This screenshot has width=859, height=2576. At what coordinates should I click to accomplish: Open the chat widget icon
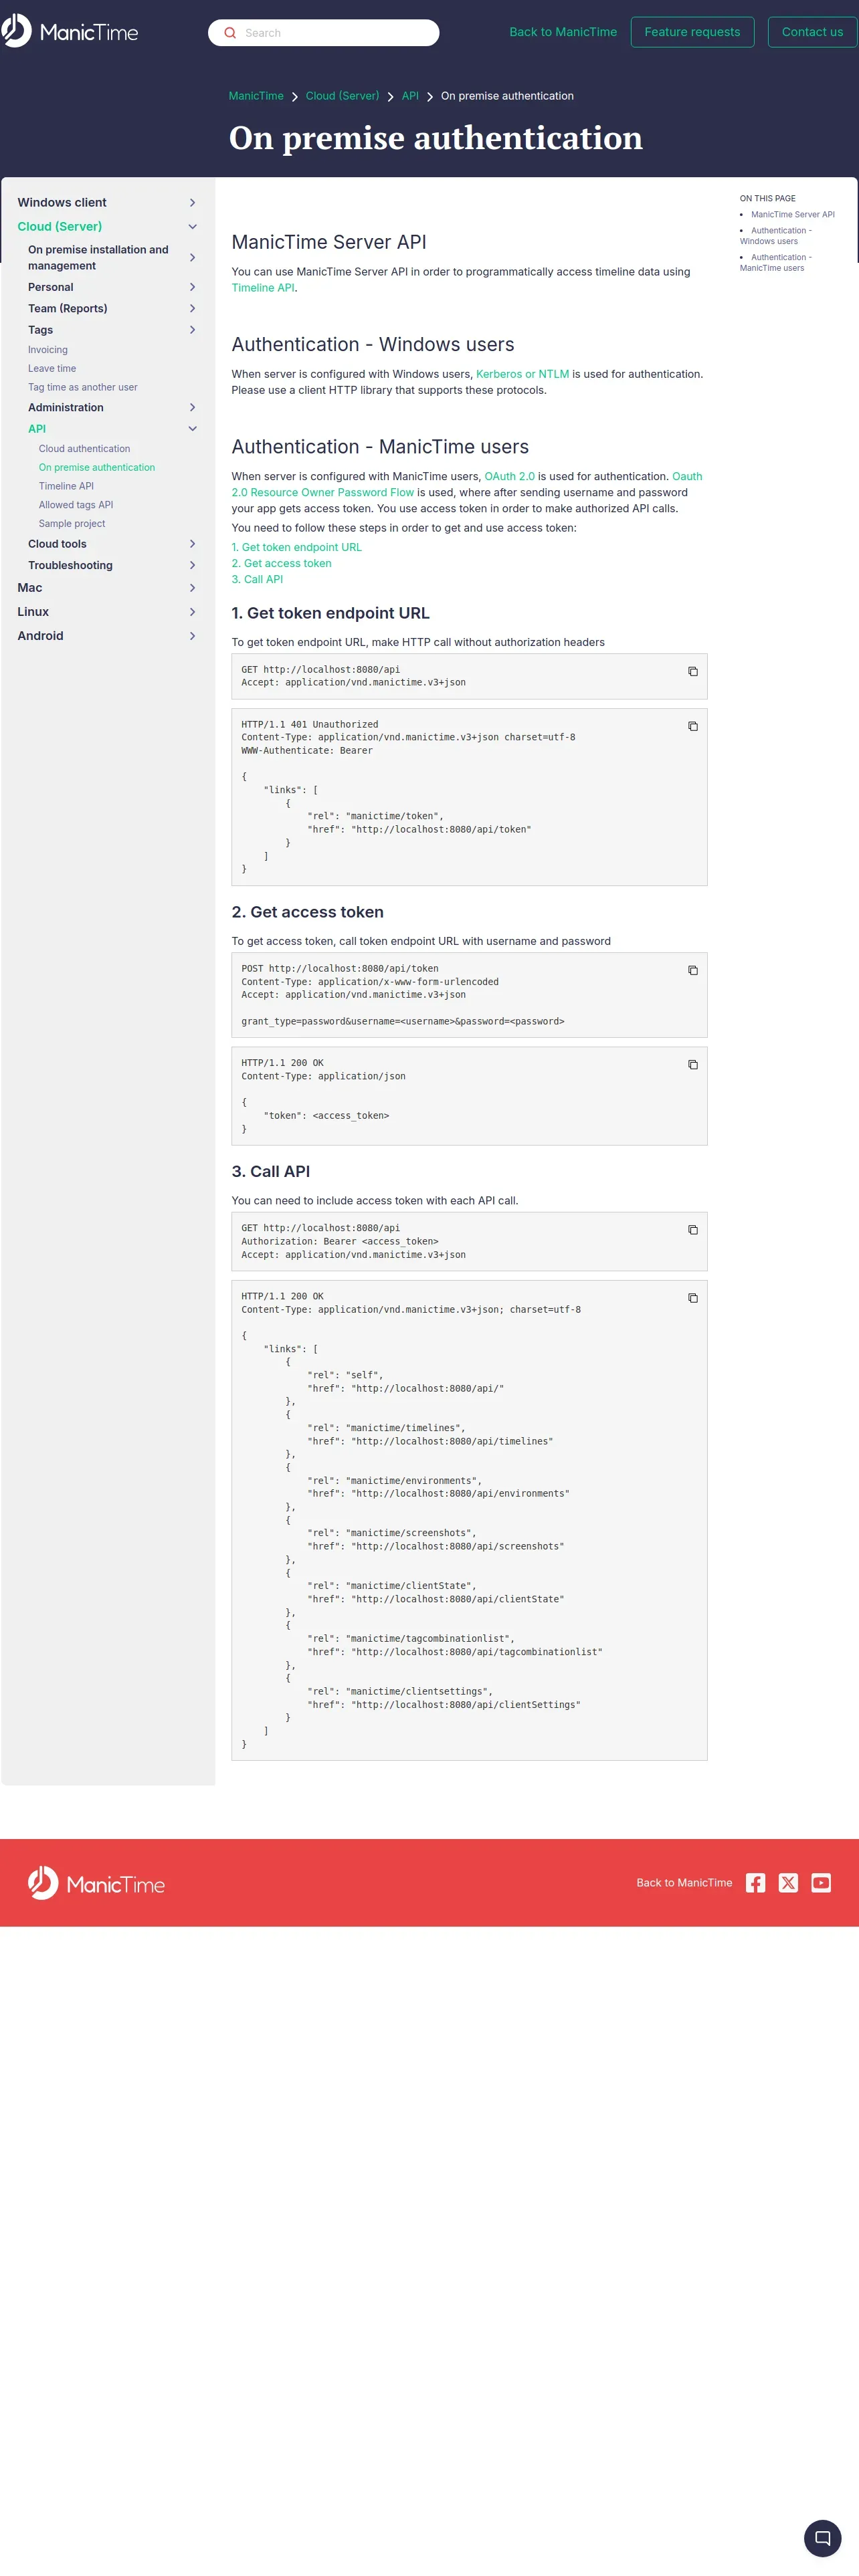tap(822, 2537)
